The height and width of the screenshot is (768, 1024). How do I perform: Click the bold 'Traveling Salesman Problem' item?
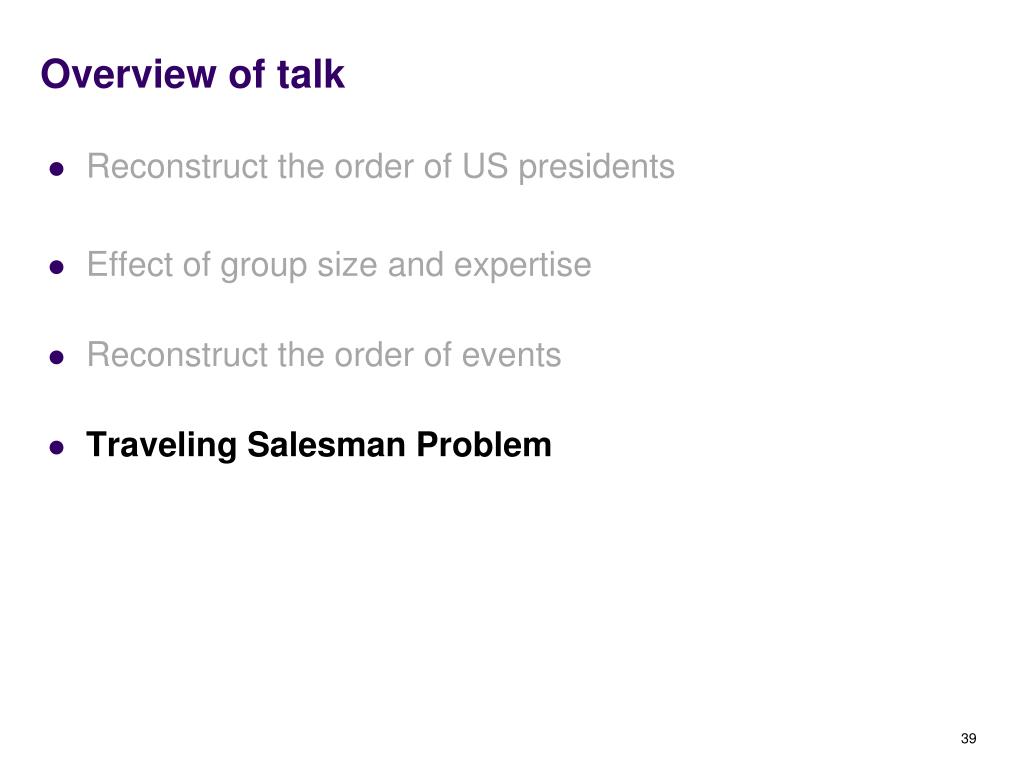pos(319,446)
